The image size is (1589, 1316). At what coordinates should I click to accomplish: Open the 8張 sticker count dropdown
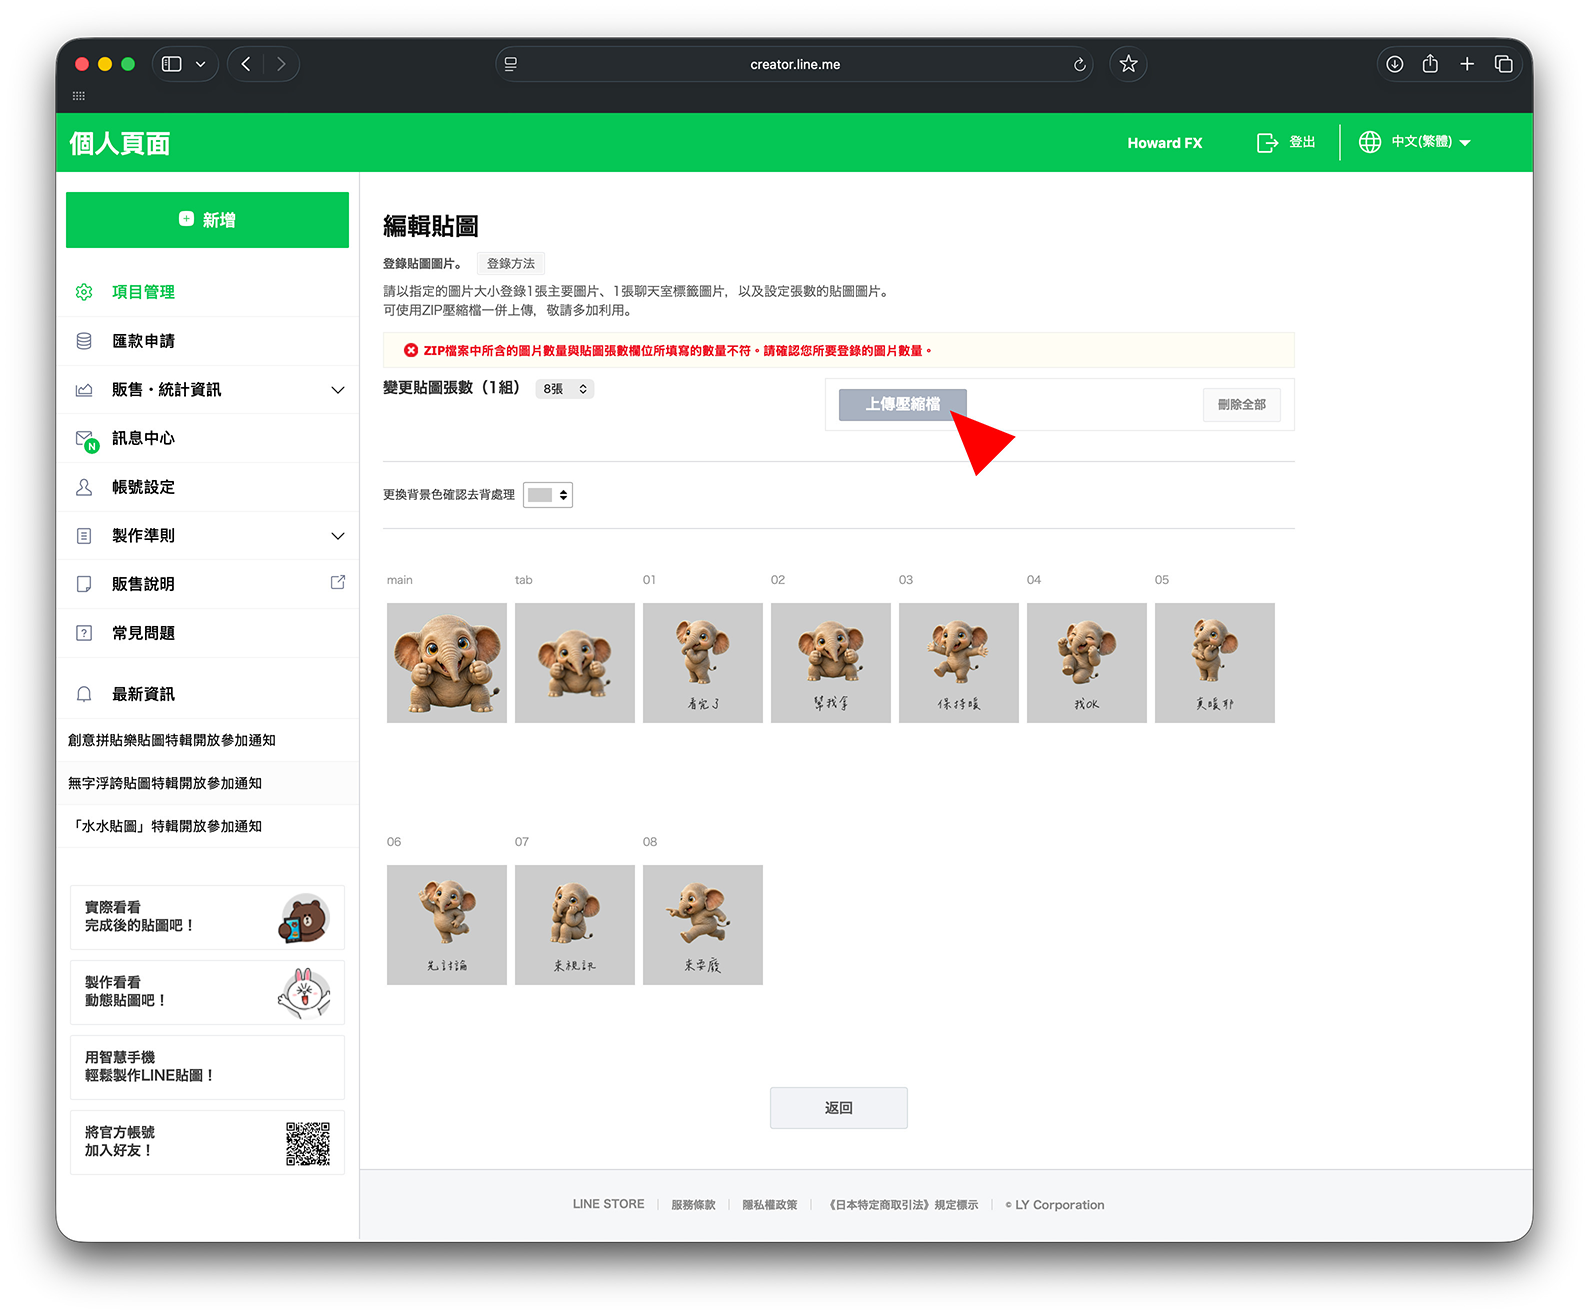point(565,389)
